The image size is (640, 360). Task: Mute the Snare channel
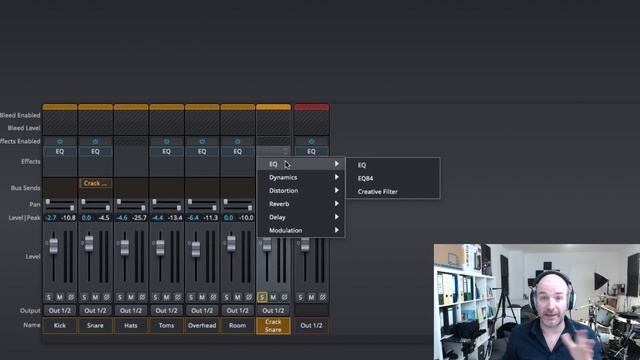pos(95,297)
